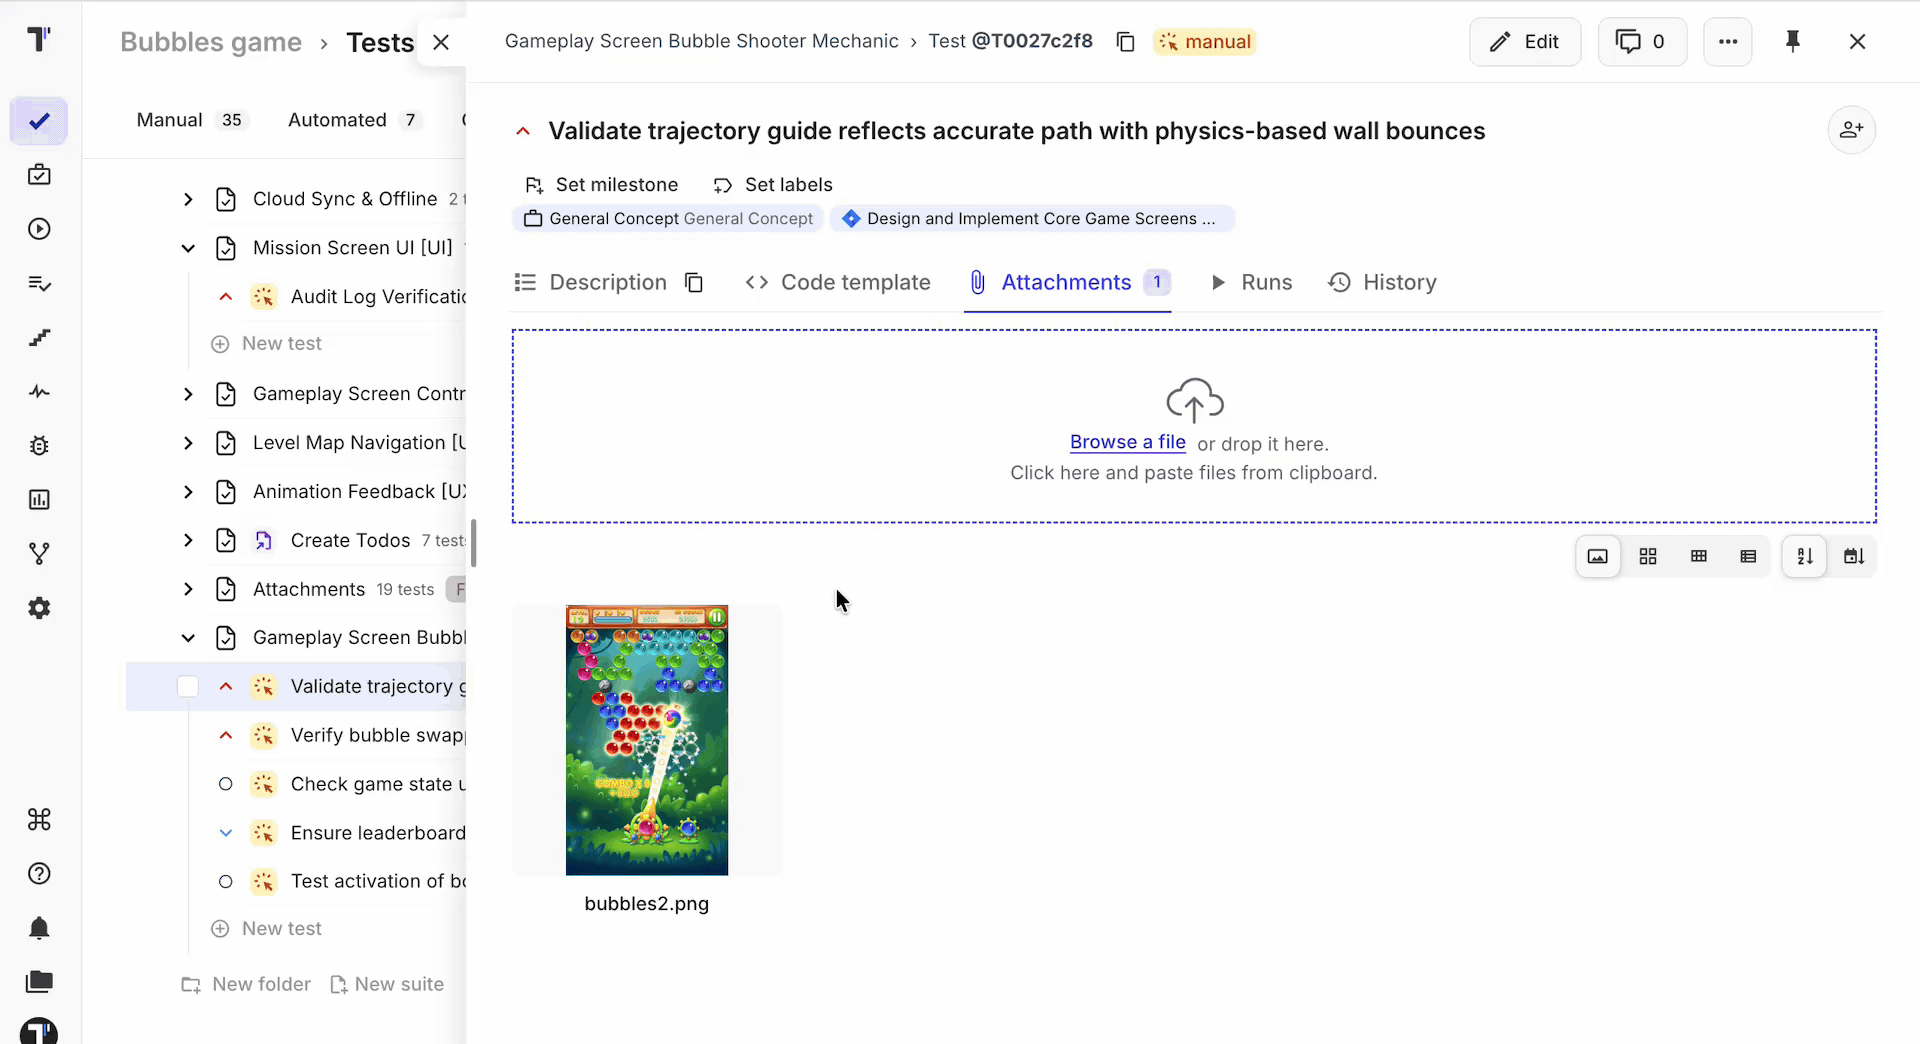
Task: Toggle sort attachments by name
Action: [1805, 557]
